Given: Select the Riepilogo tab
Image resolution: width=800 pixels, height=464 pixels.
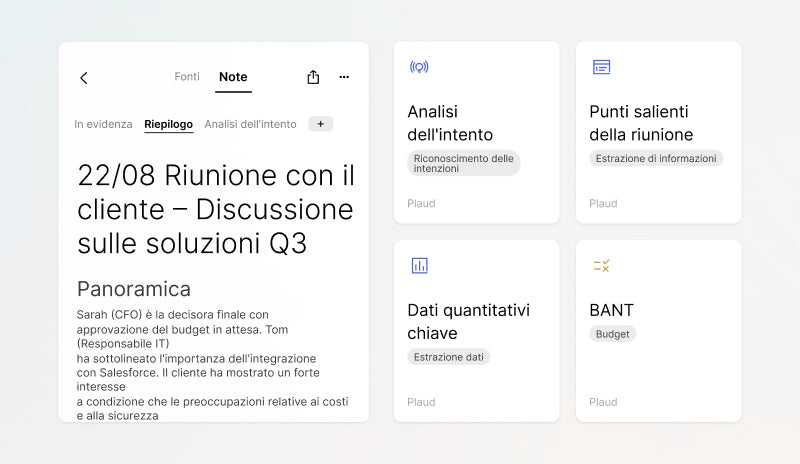Looking at the screenshot, I should 168,124.
